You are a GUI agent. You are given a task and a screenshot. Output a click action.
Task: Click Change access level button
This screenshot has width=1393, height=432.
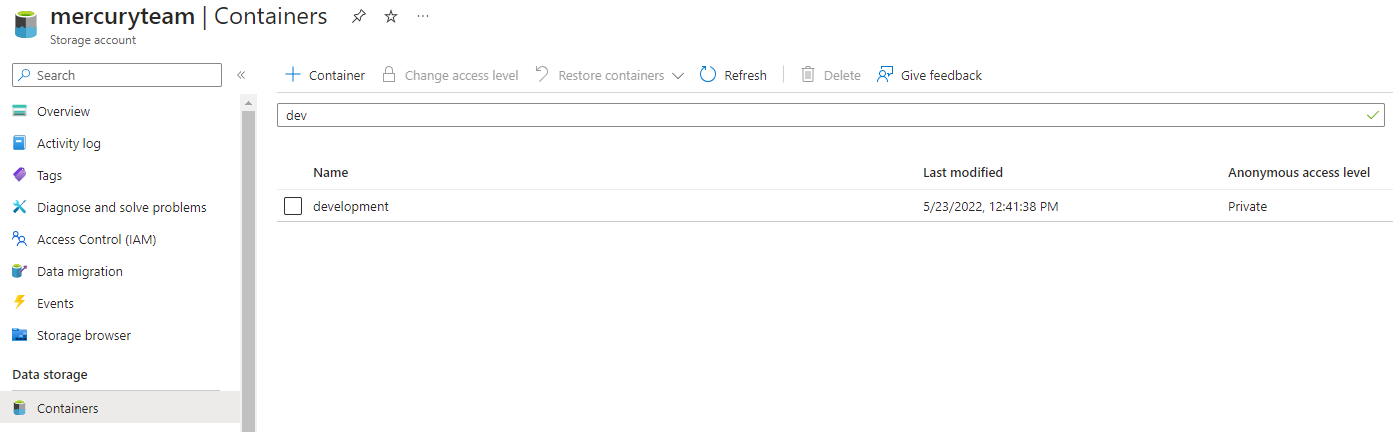[x=450, y=75]
